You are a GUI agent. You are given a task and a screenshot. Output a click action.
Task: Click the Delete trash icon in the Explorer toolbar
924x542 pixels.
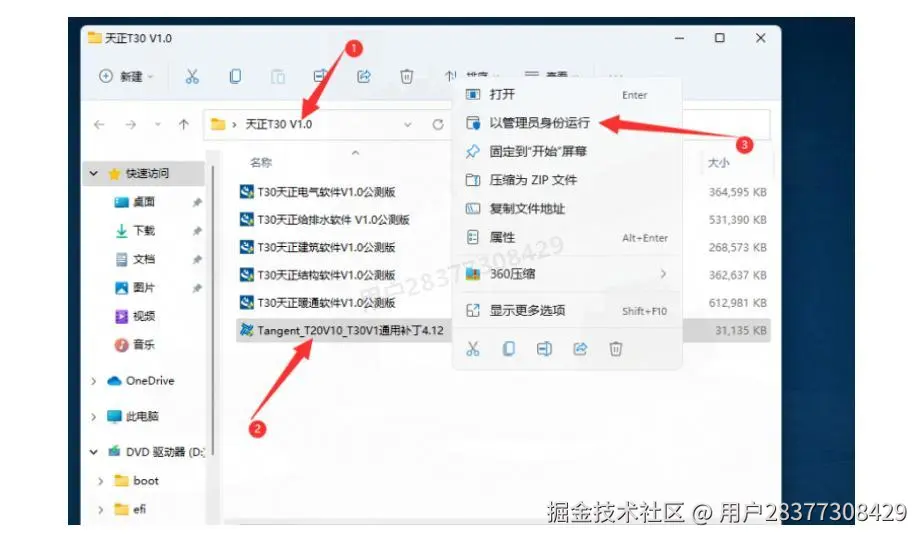[x=407, y=77]
